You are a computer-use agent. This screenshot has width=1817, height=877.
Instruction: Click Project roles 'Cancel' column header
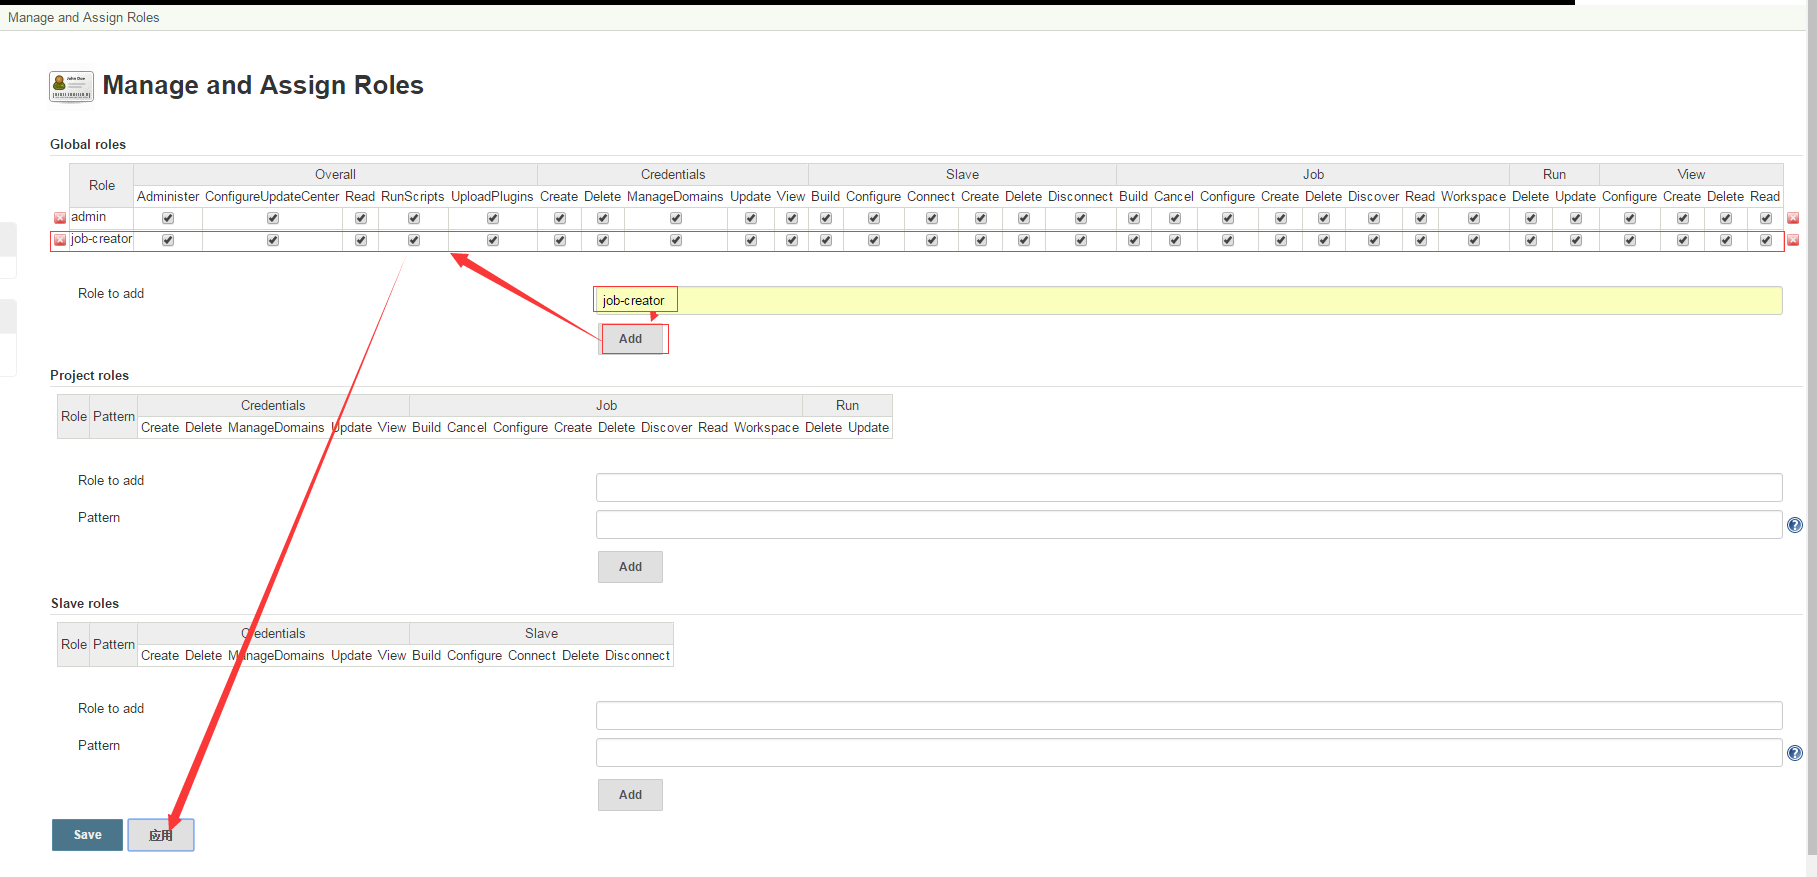pos(467,428)
